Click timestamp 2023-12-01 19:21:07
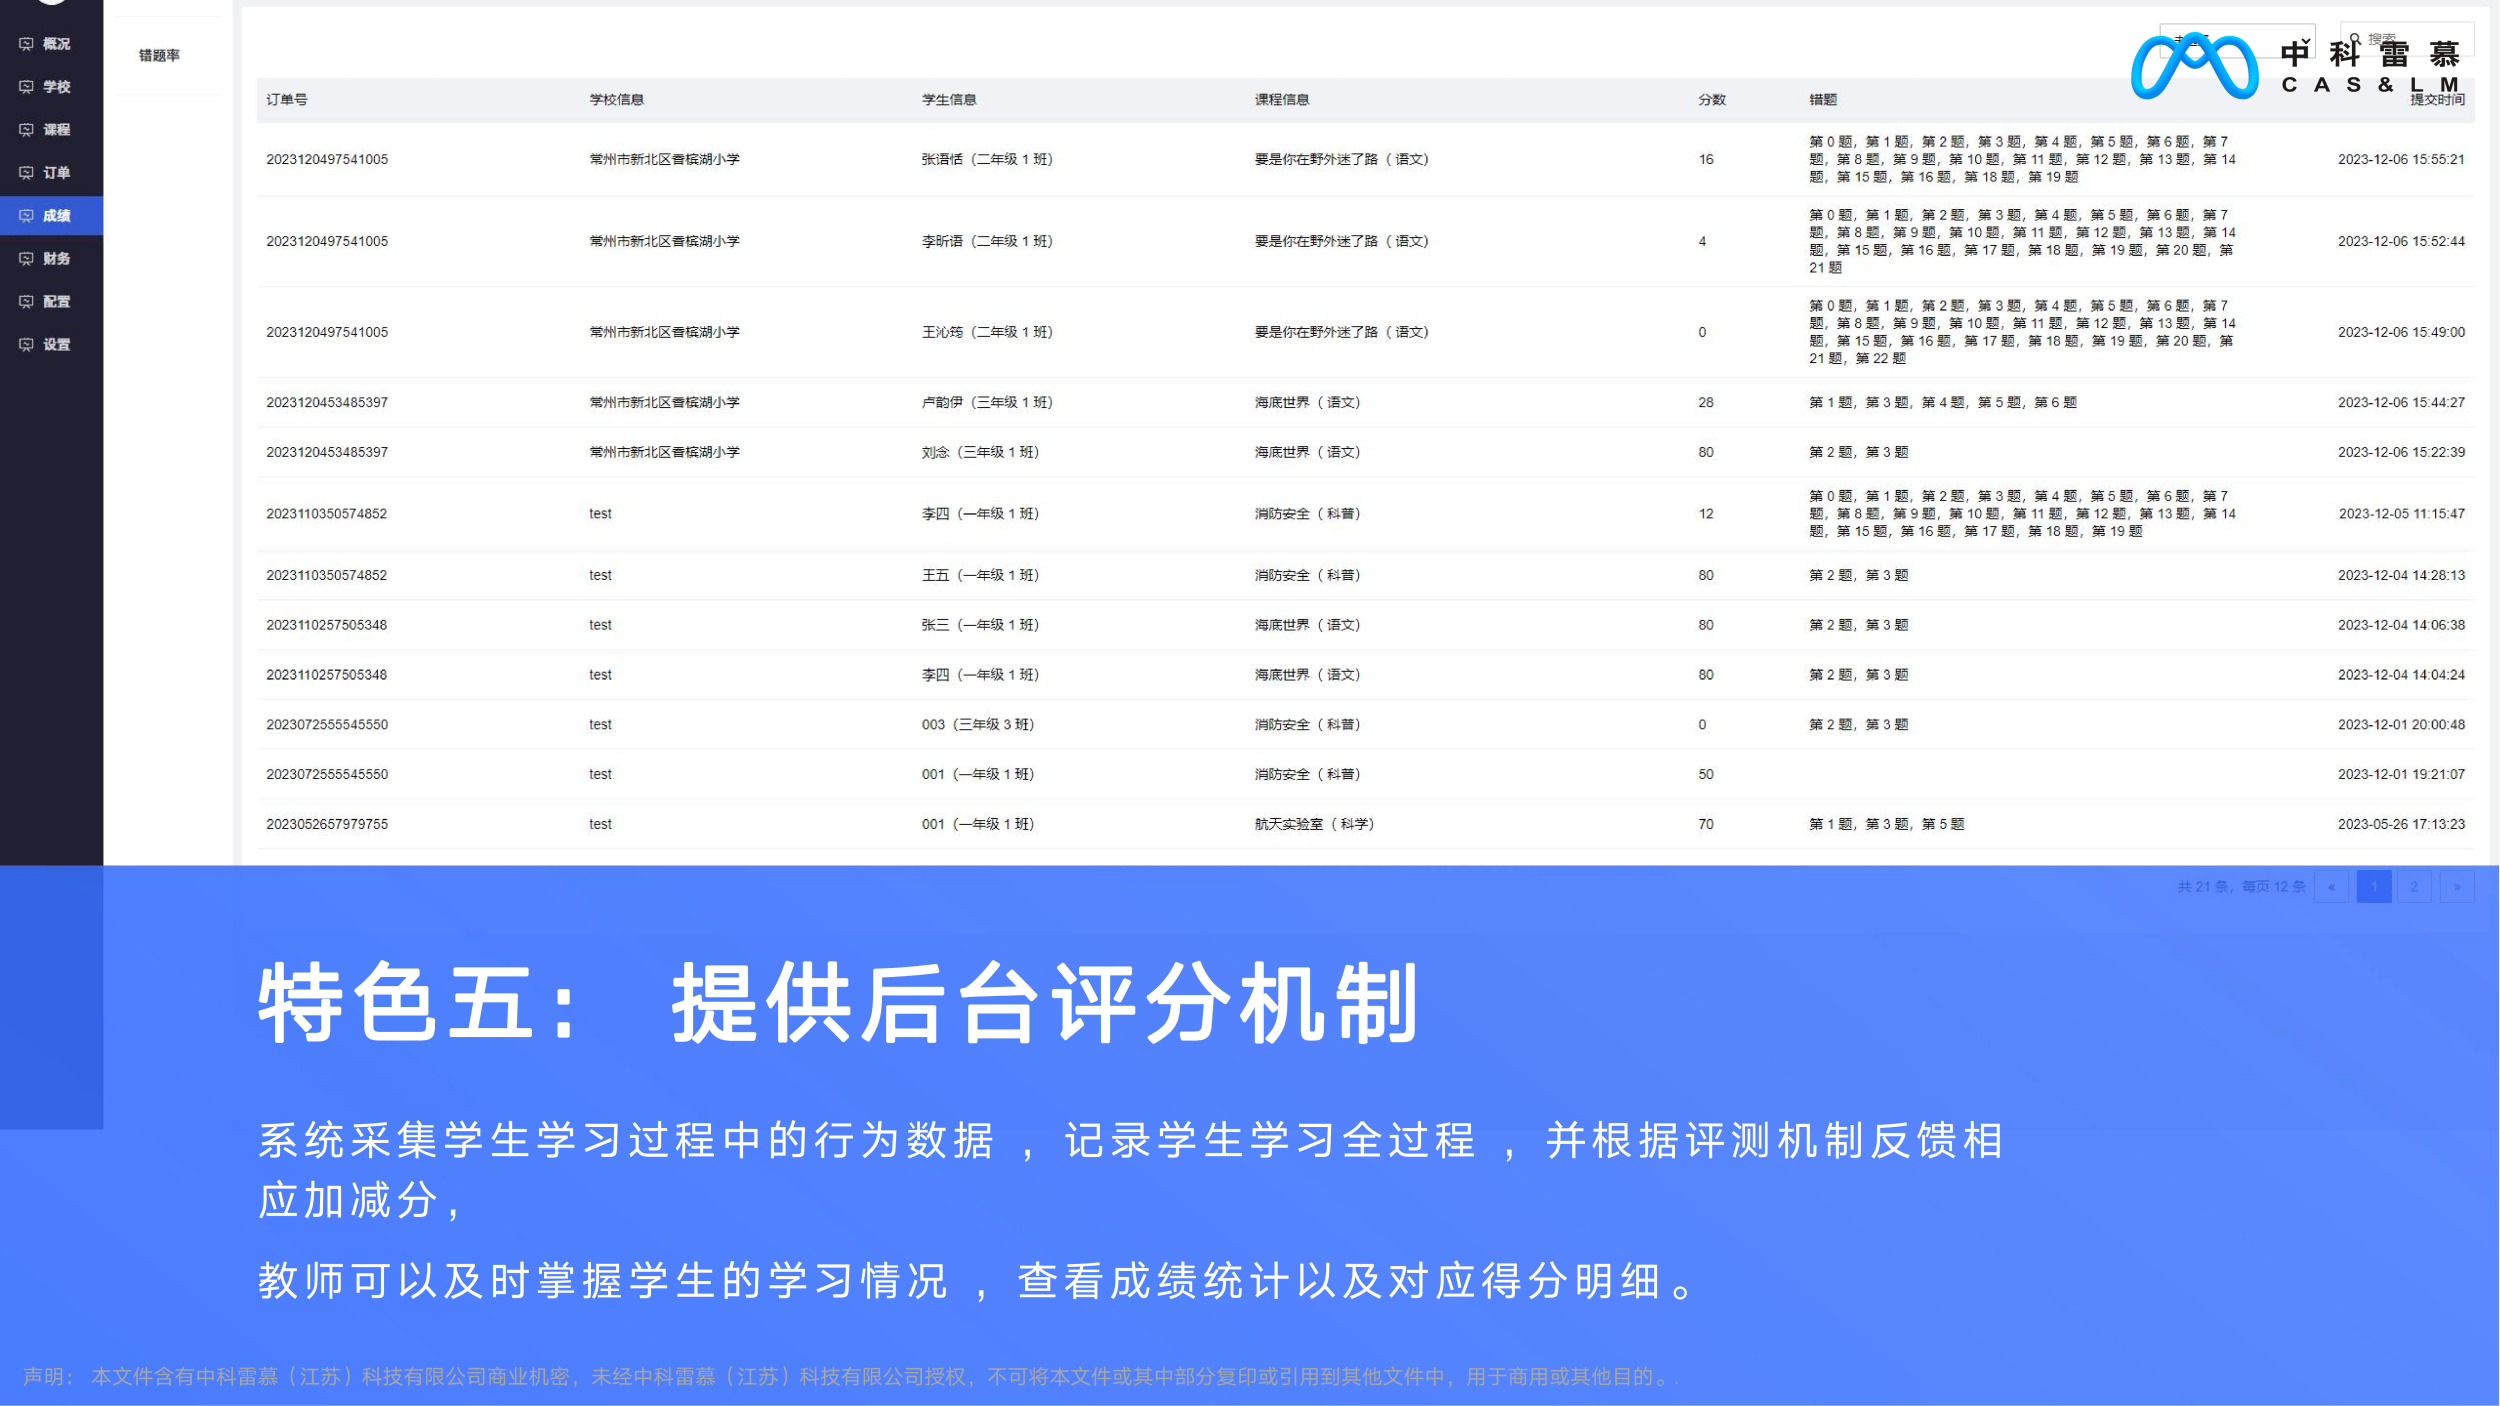Screen dimensions: 2500x1406 2401,775
